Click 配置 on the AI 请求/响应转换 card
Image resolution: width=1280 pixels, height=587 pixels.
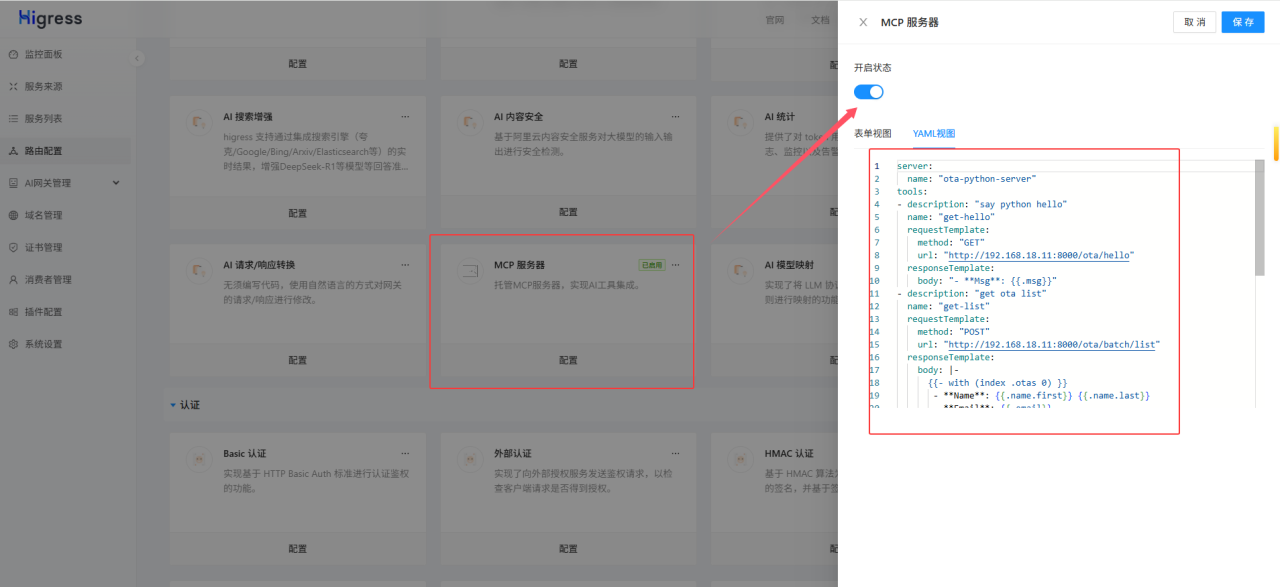tap(298, 360)
